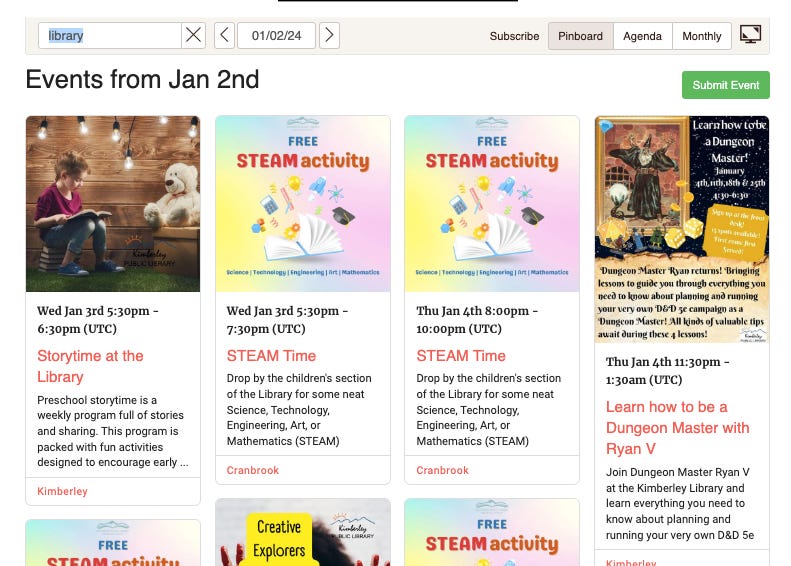Viewport: 791px width, 566px height.
Task: Switch to Agenda view
Action: coord(642,36)
